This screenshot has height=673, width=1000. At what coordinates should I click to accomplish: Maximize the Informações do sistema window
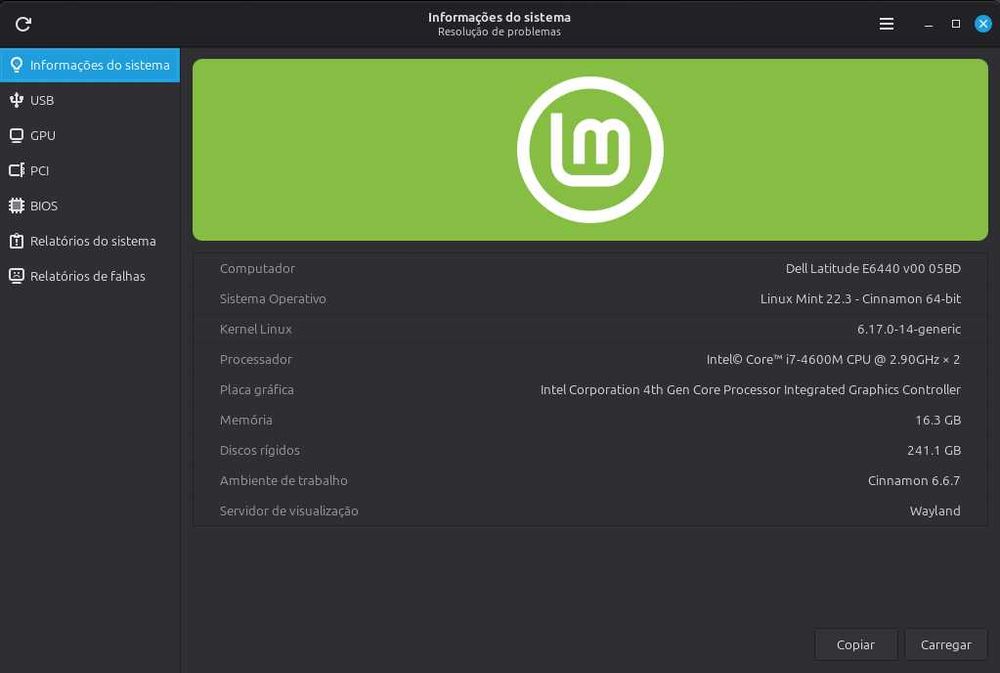[955, 24]
